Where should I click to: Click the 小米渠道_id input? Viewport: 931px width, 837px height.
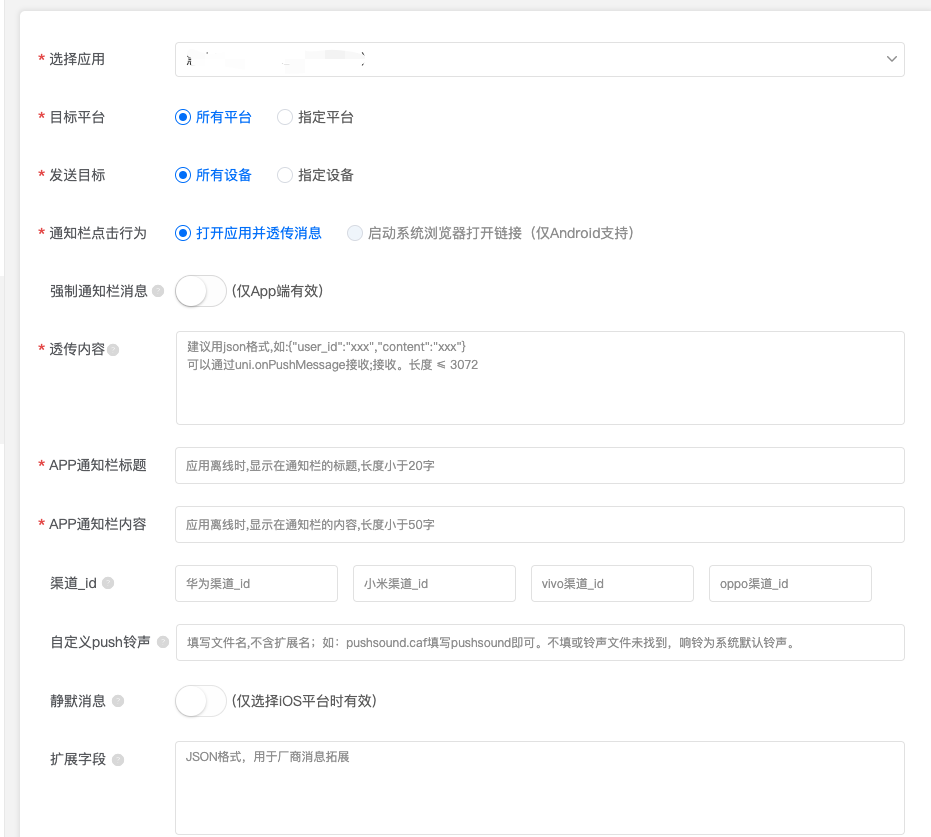tap(434, 584)
